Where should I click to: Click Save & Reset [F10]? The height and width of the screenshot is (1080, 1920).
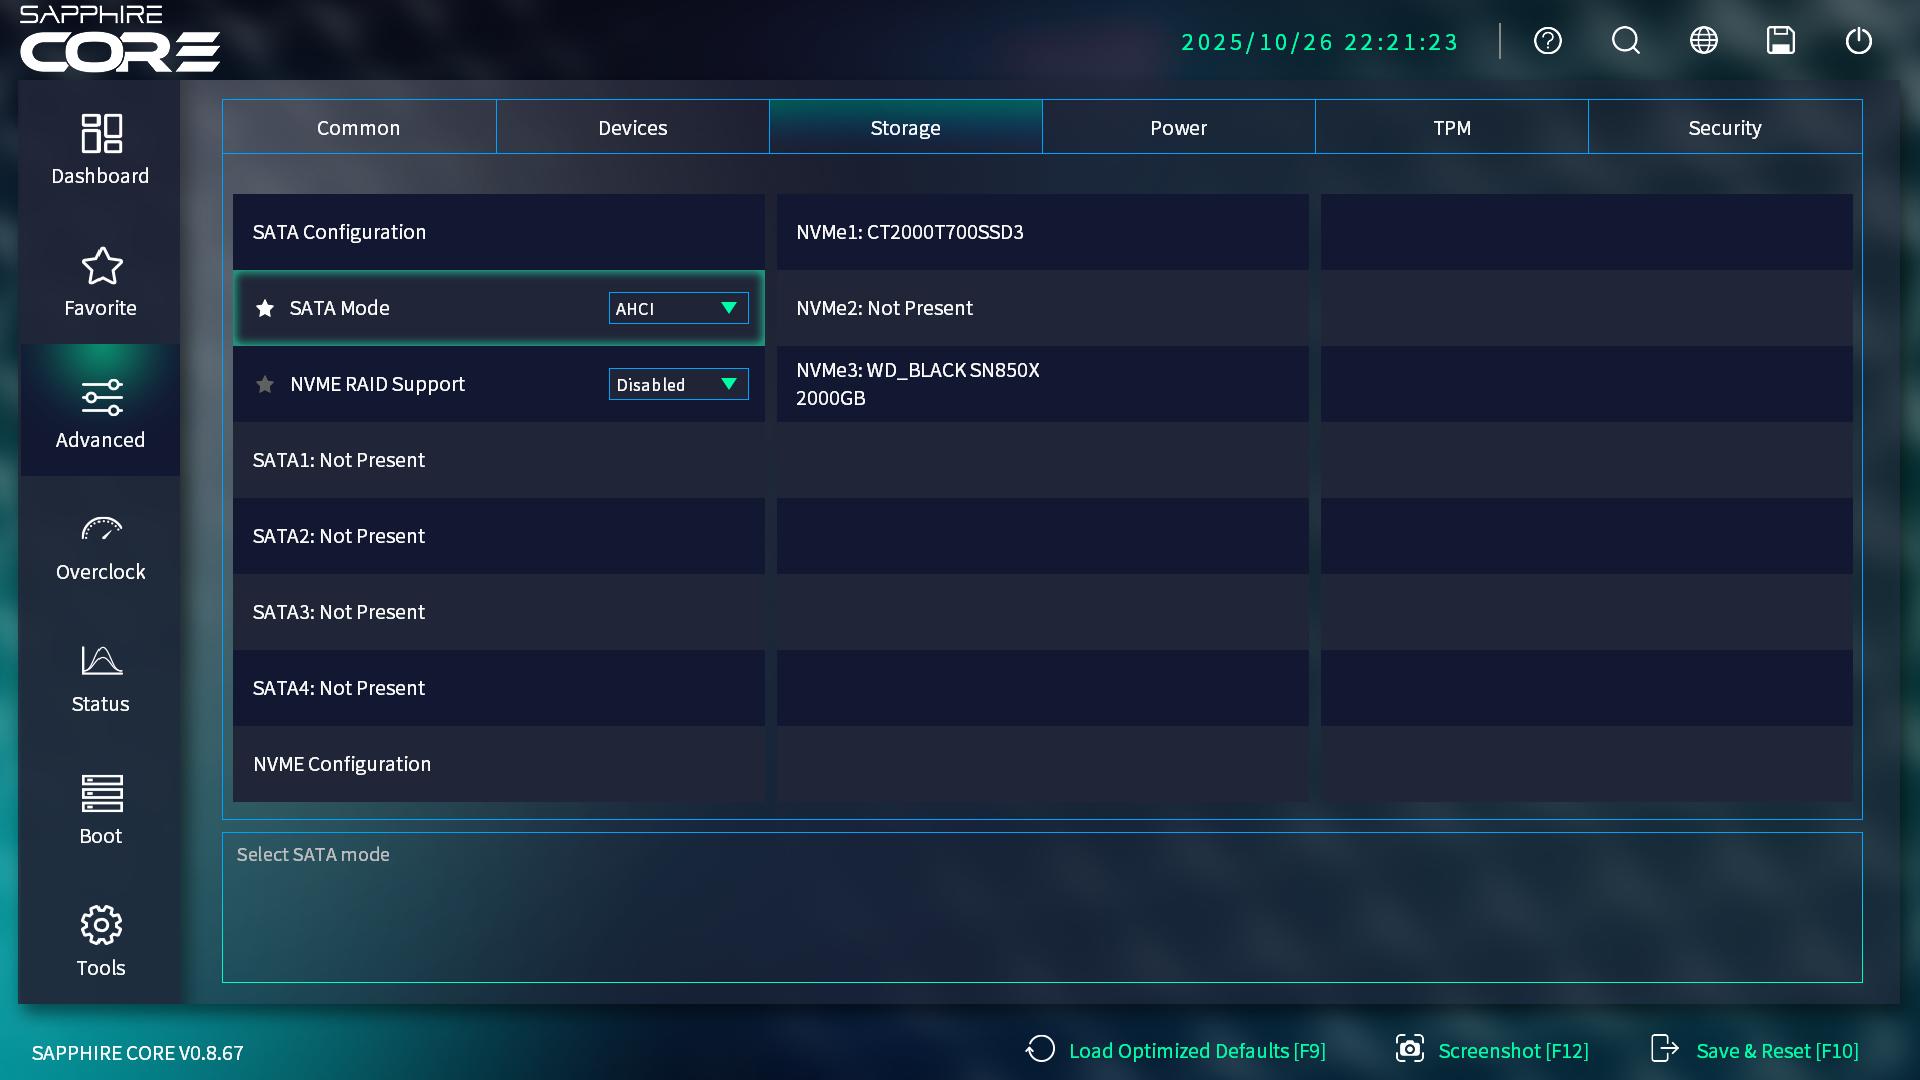coord(1755,1051)
